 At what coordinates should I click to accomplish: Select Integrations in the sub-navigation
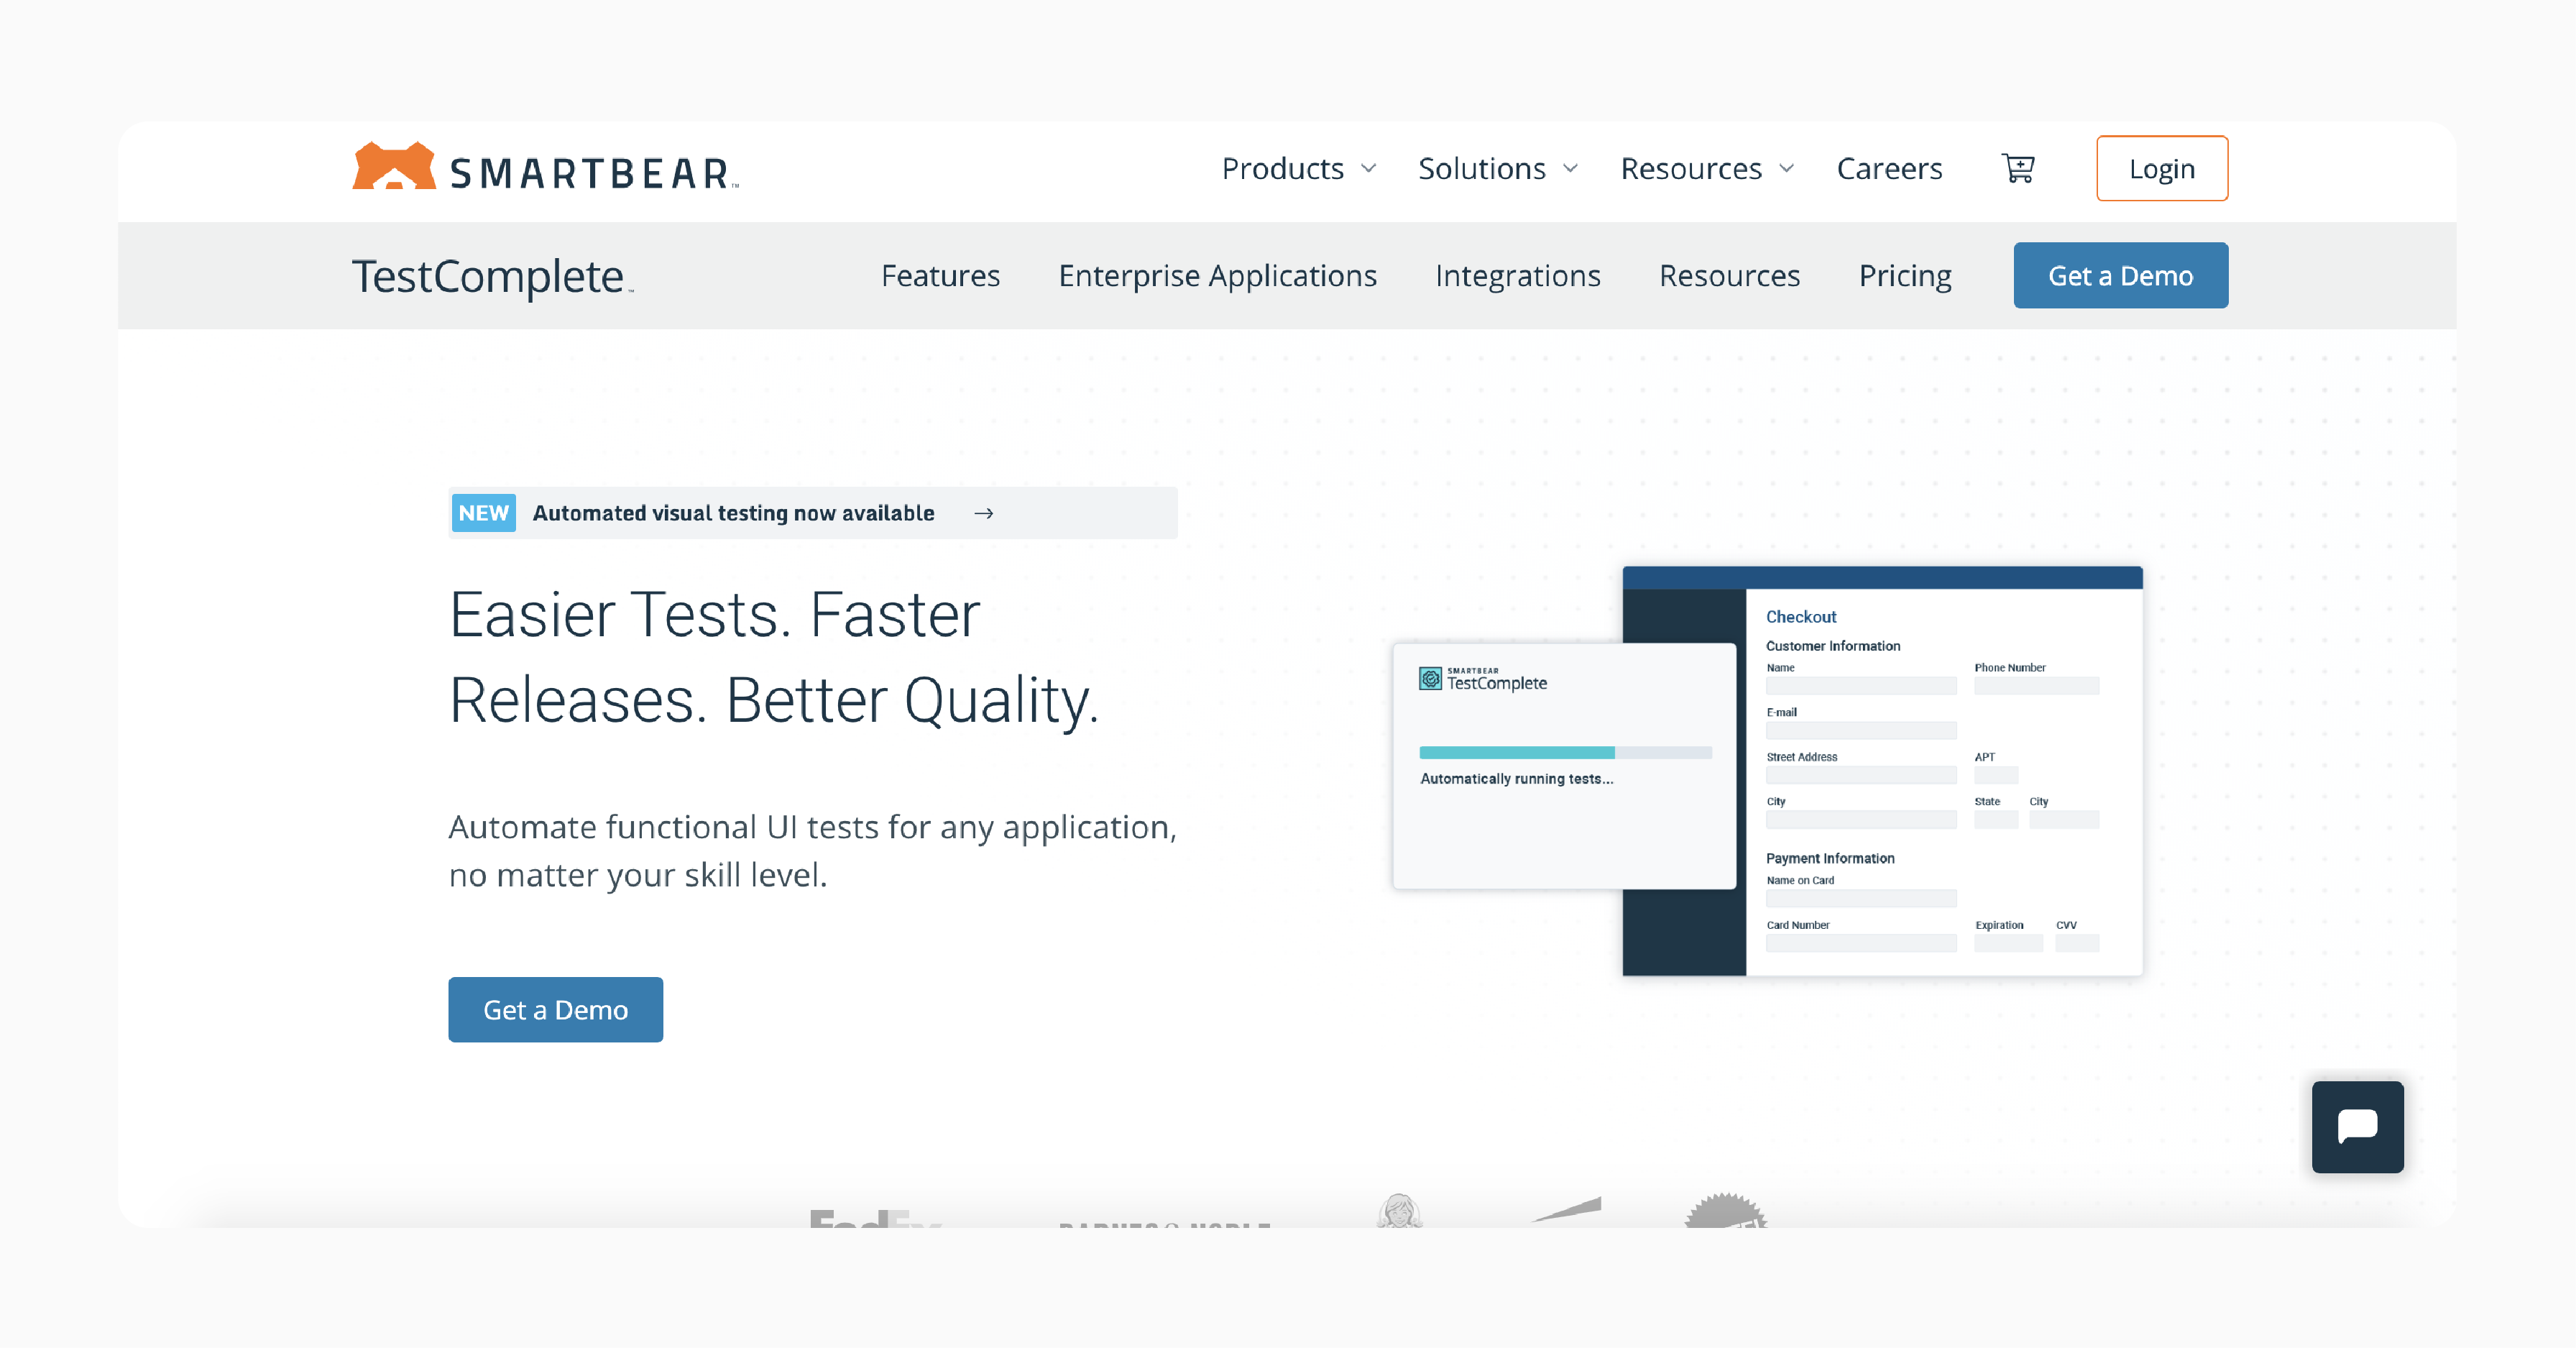coord(1517,275)
